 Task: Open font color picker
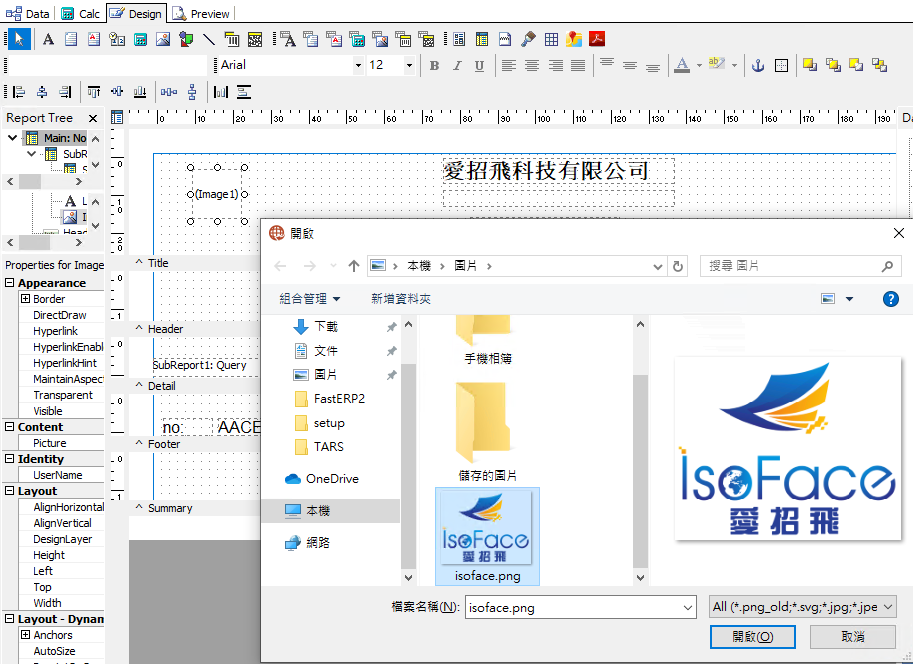coord(682,65)
